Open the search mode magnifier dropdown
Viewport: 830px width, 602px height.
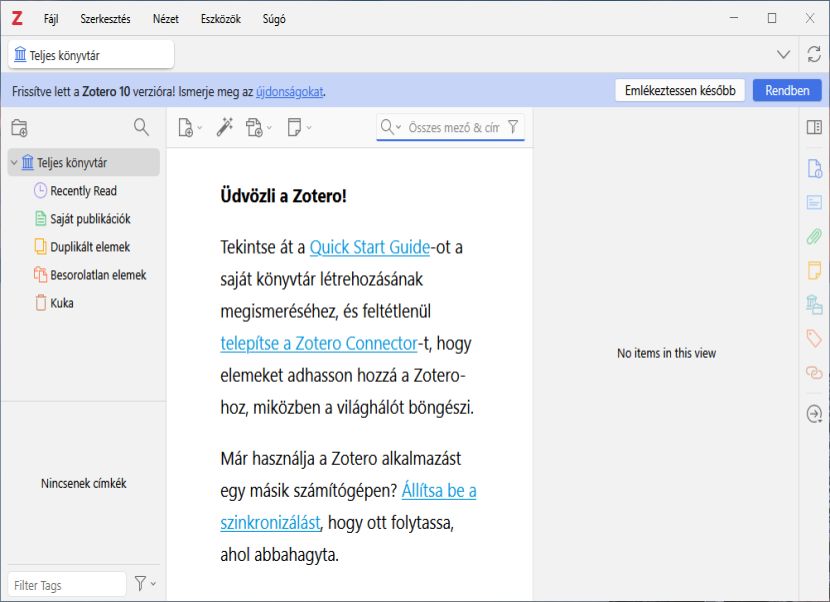point(391,127)
